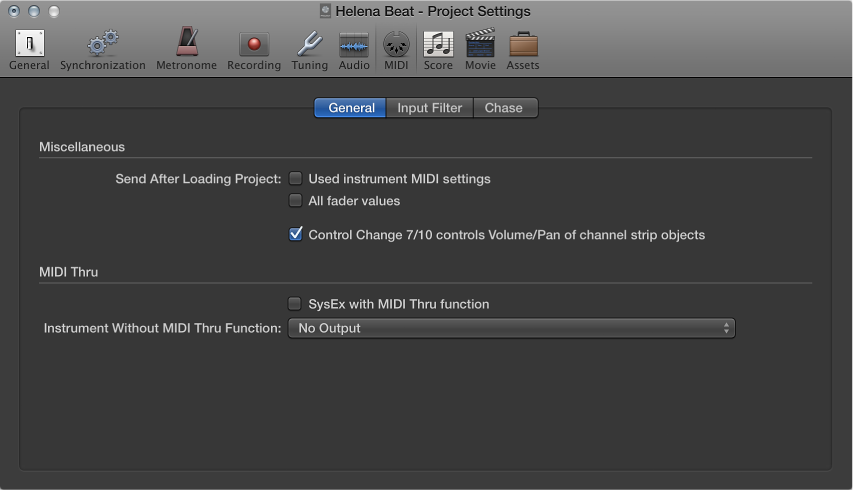
Task: Uncheck Control Change 7/10 controls Volume/Pan
Action: coord(295,234)
